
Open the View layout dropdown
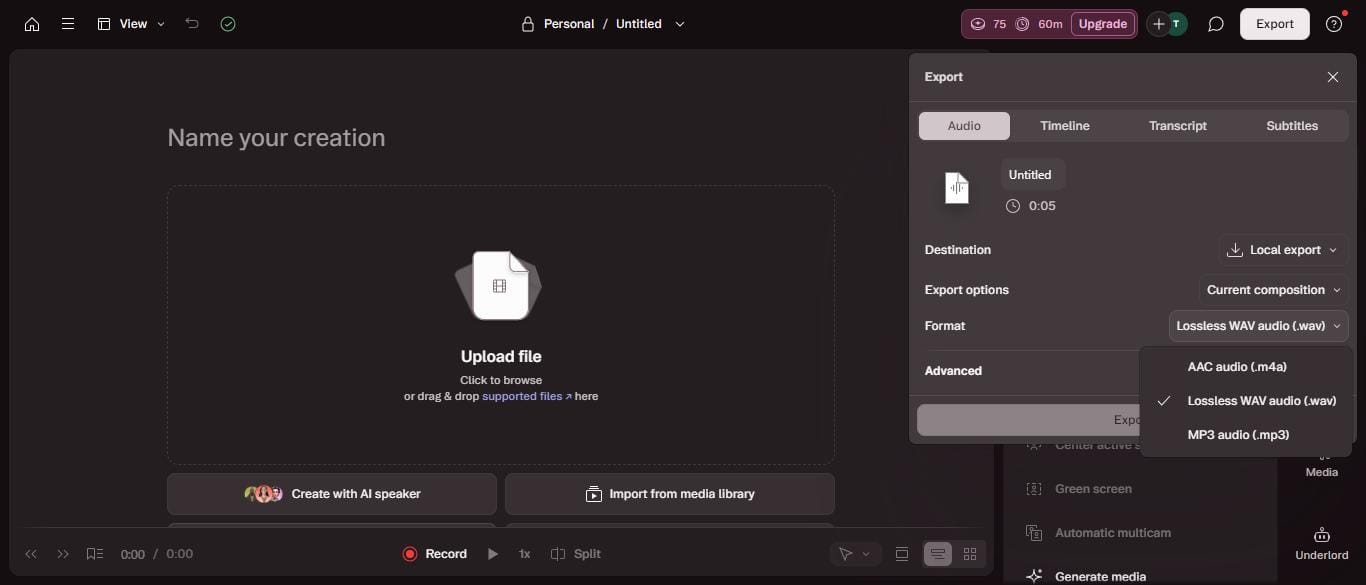point(131,24)
